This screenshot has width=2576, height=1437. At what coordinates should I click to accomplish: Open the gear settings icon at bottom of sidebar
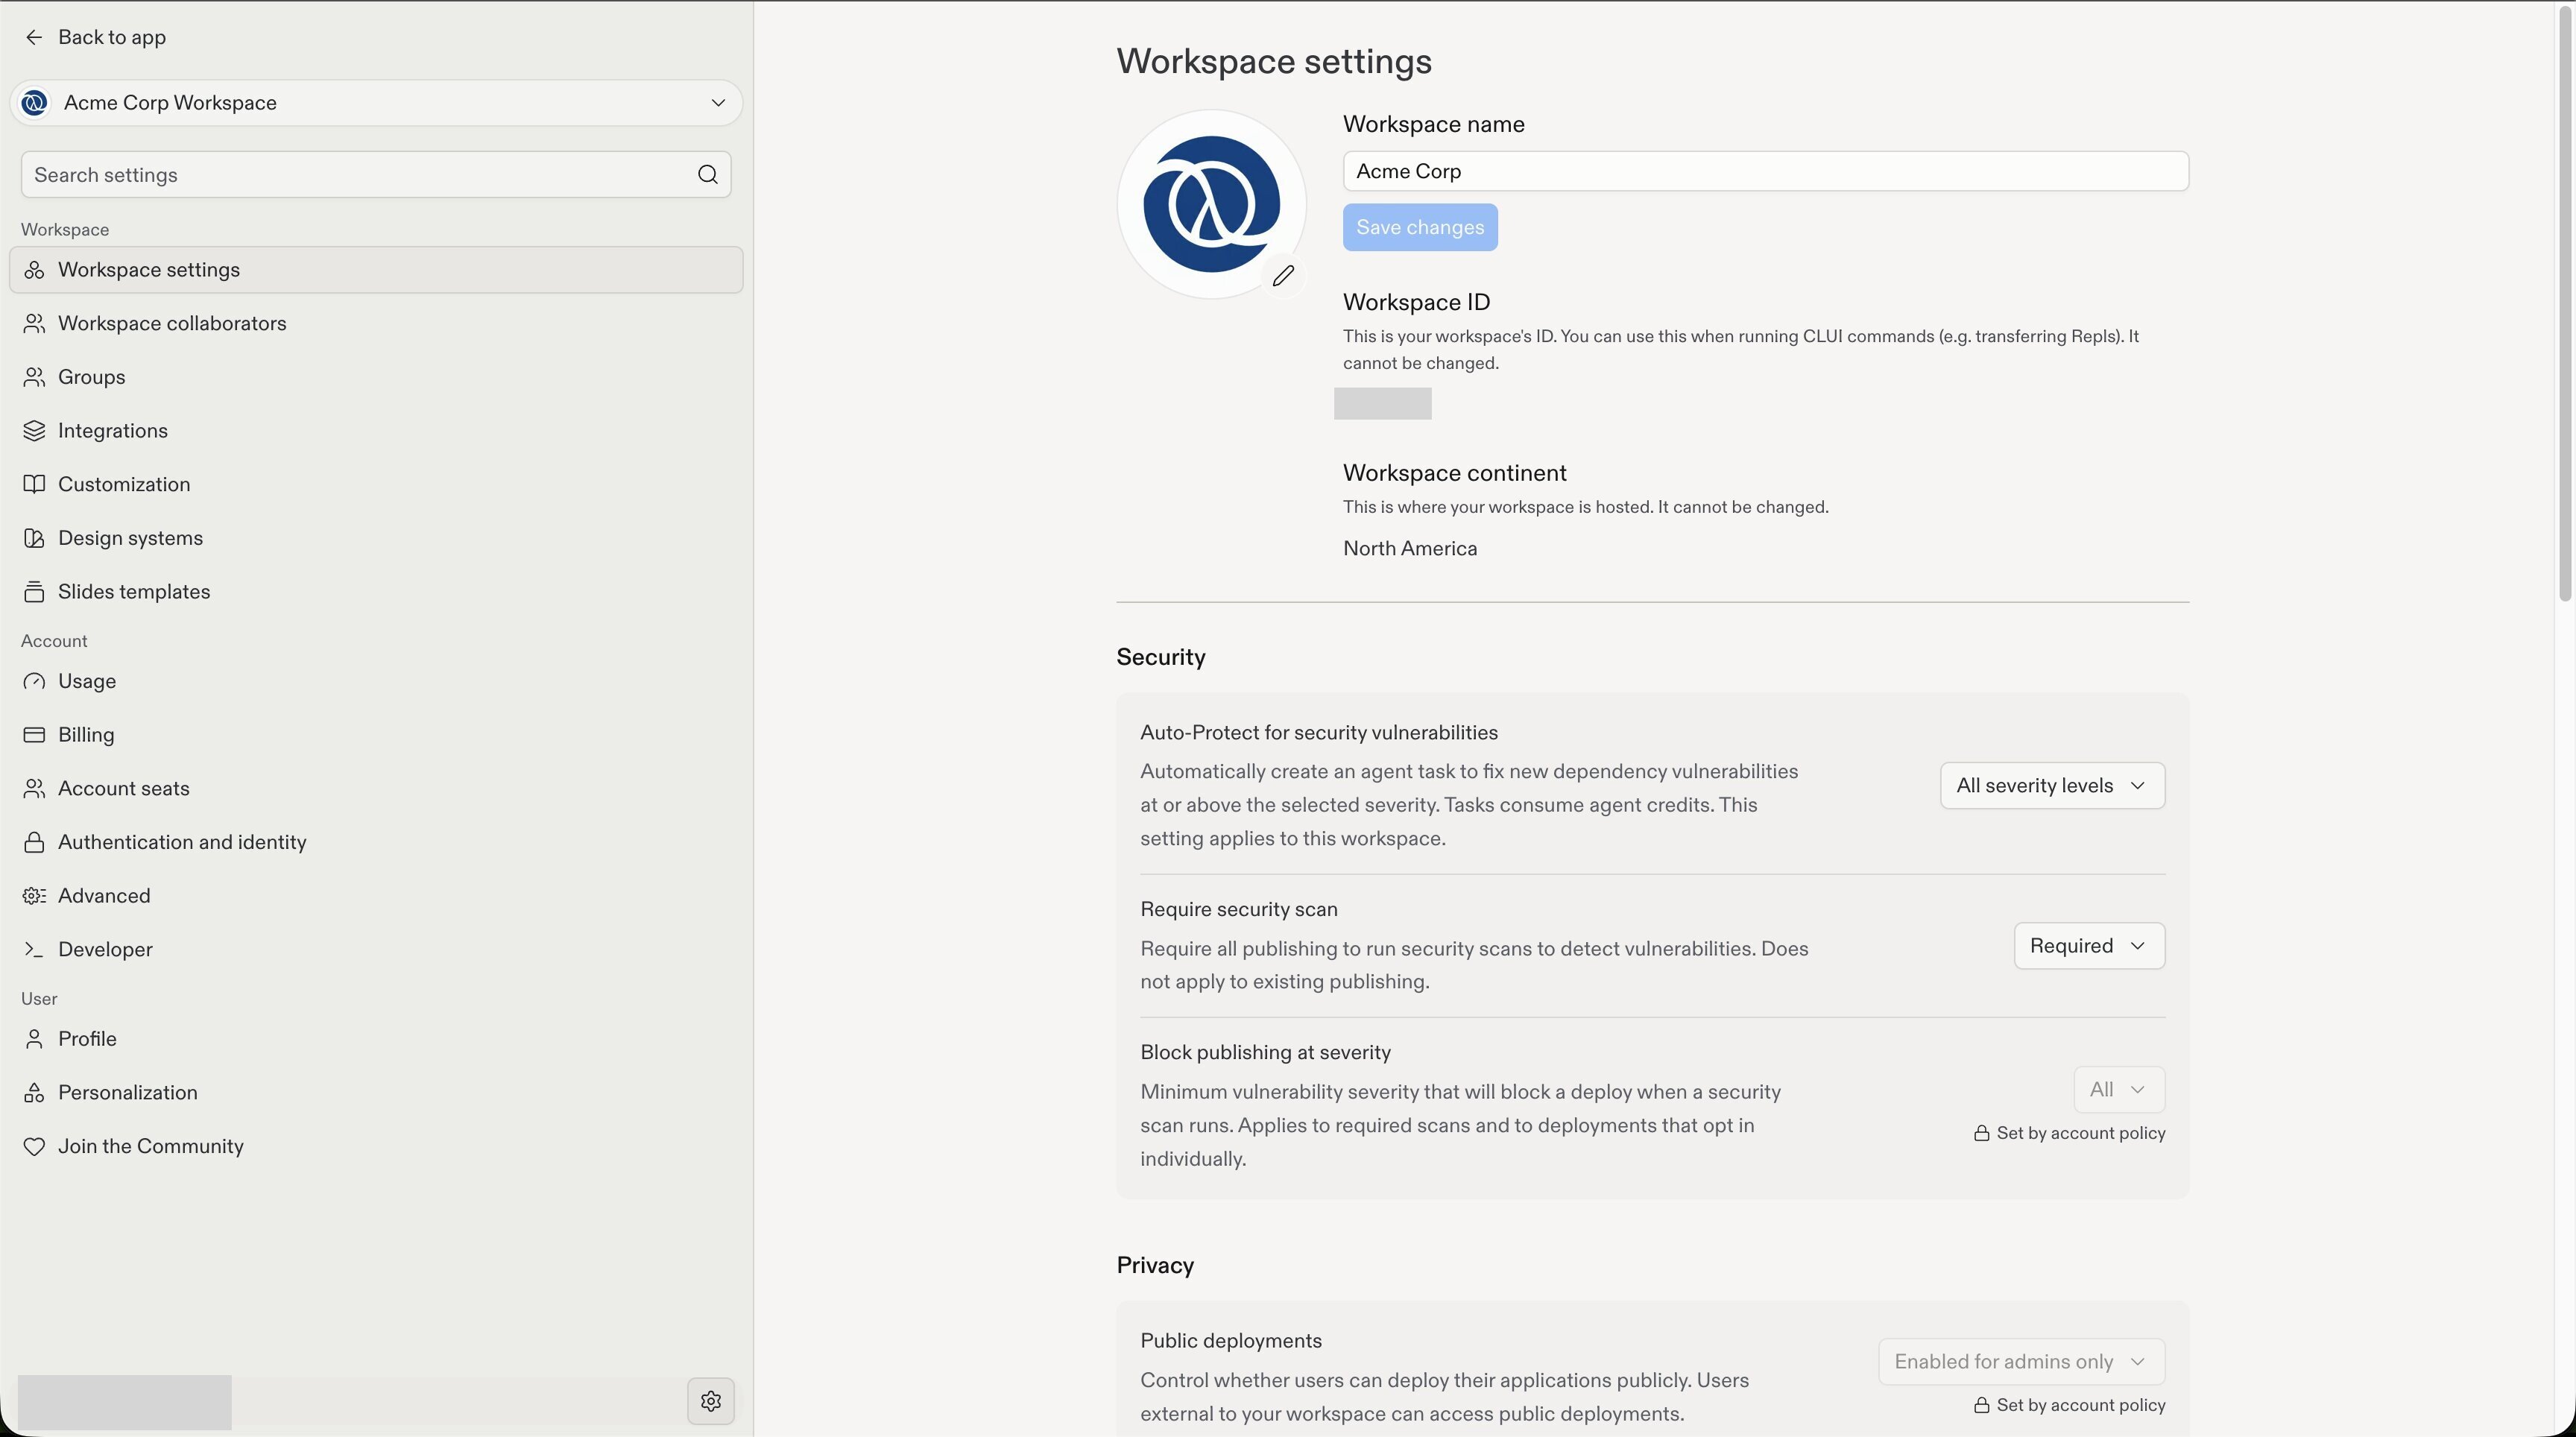click(x=711, y=1401)
